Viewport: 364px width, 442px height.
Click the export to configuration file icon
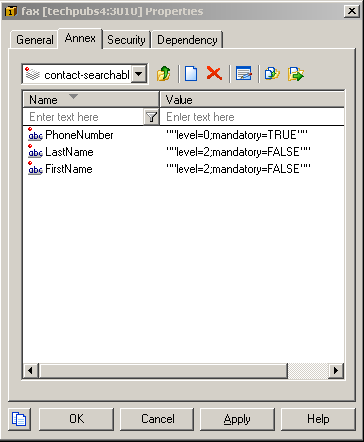pyautogui.click(x=296, y=74)
